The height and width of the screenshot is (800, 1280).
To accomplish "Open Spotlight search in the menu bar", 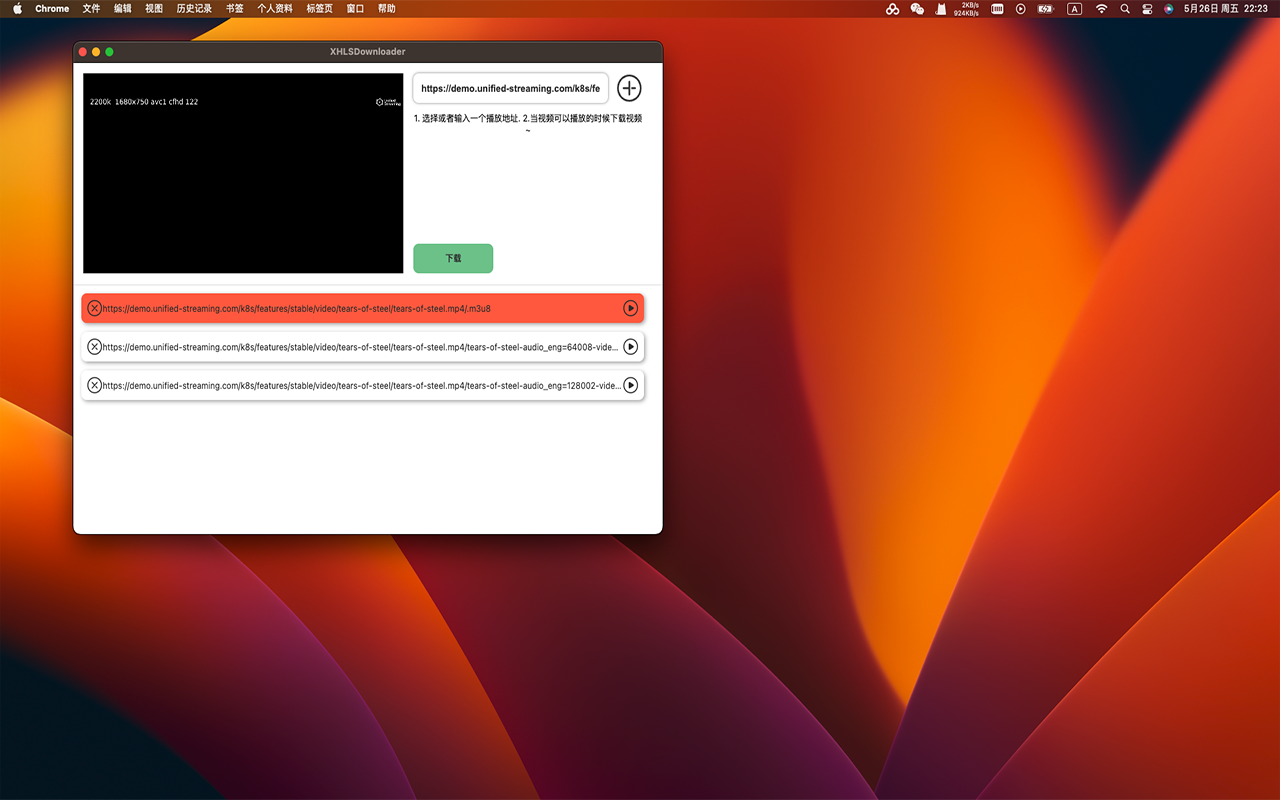I will [1124, 8].
